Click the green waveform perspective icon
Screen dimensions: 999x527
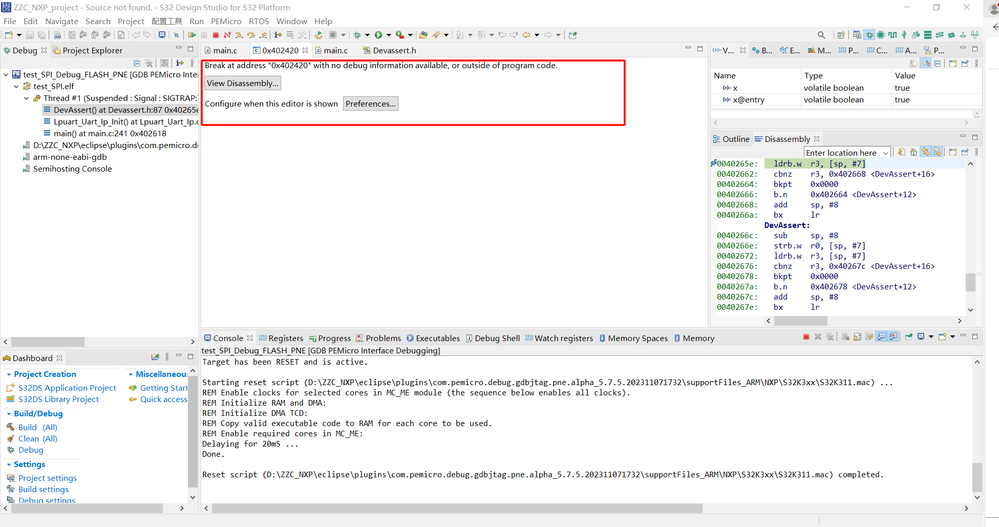click(x=893, y=35)
